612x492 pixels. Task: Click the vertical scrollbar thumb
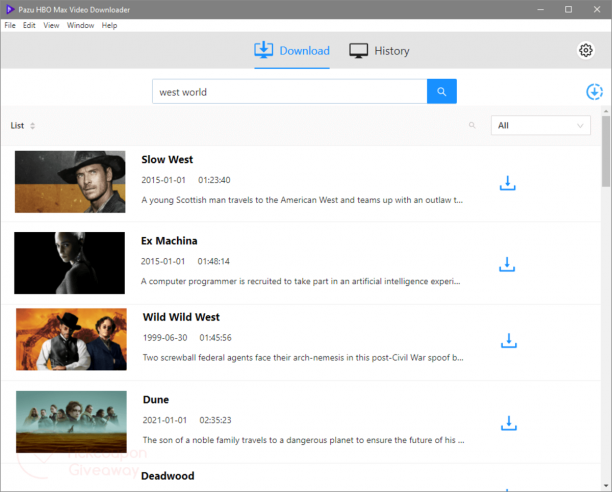click(606, 151)
